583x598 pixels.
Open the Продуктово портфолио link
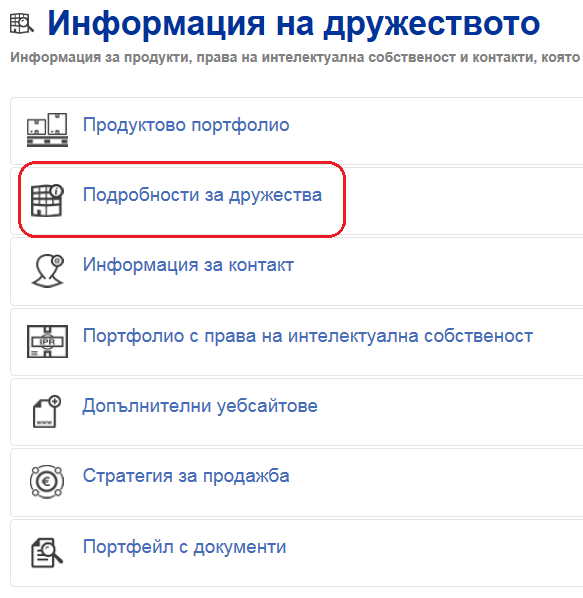point(186,125)
